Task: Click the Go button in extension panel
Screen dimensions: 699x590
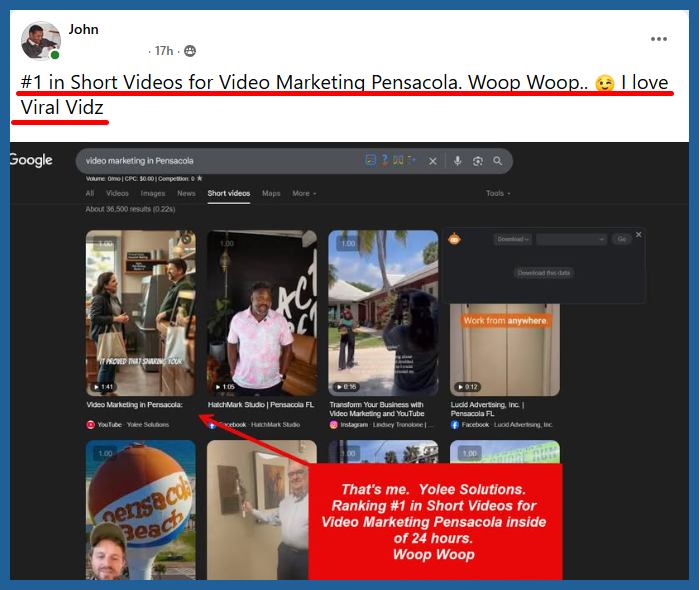Action: tap(622, 240)
